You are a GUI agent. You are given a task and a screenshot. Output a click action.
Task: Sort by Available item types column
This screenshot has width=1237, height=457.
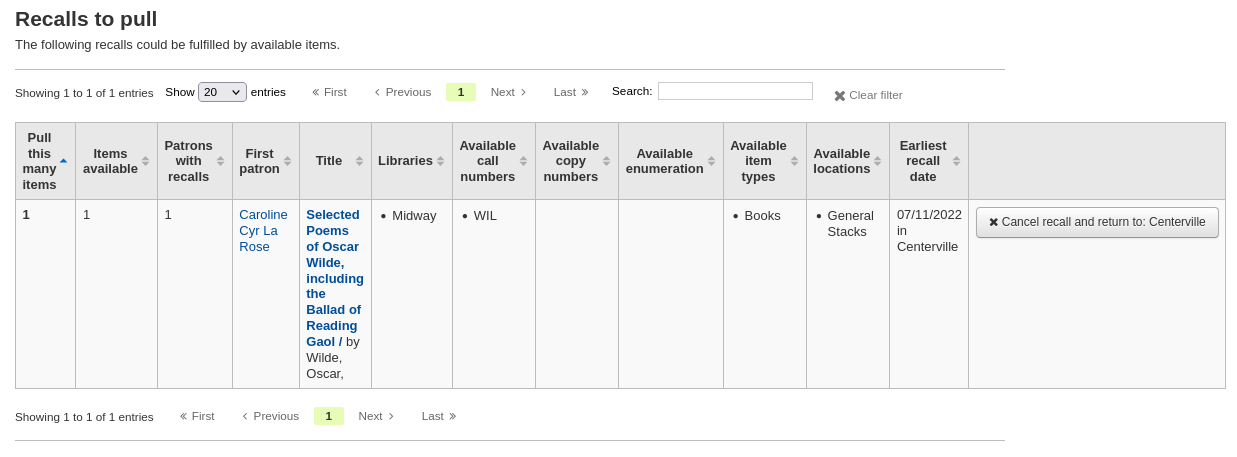tap(794, 161)
